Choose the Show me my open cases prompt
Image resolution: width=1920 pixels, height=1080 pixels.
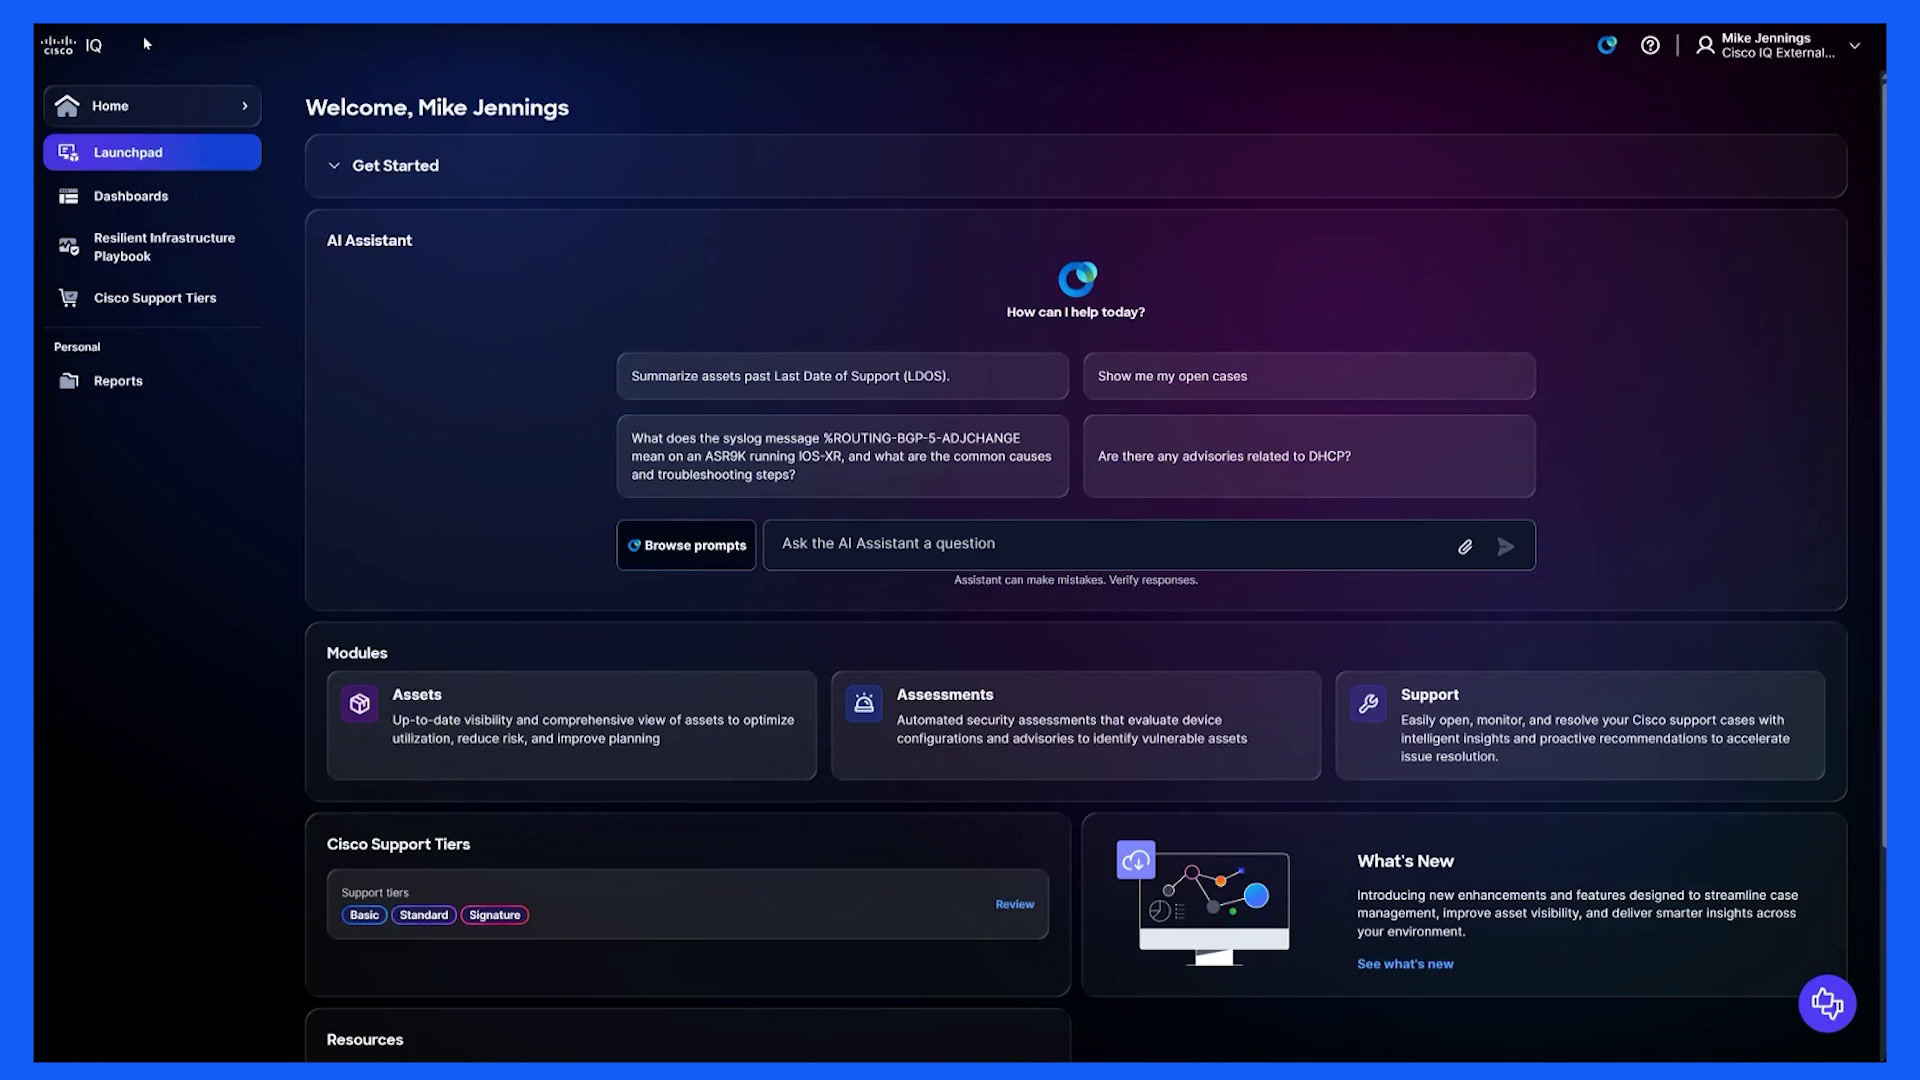1309,376
